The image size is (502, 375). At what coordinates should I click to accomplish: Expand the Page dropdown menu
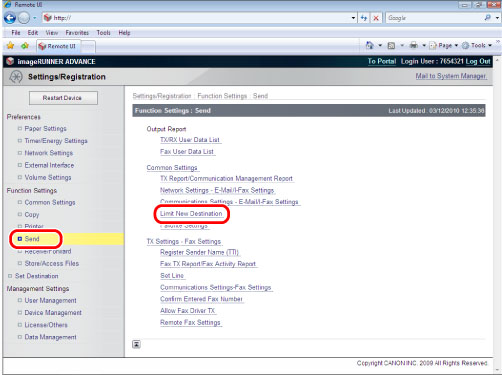tap(444, 45)
